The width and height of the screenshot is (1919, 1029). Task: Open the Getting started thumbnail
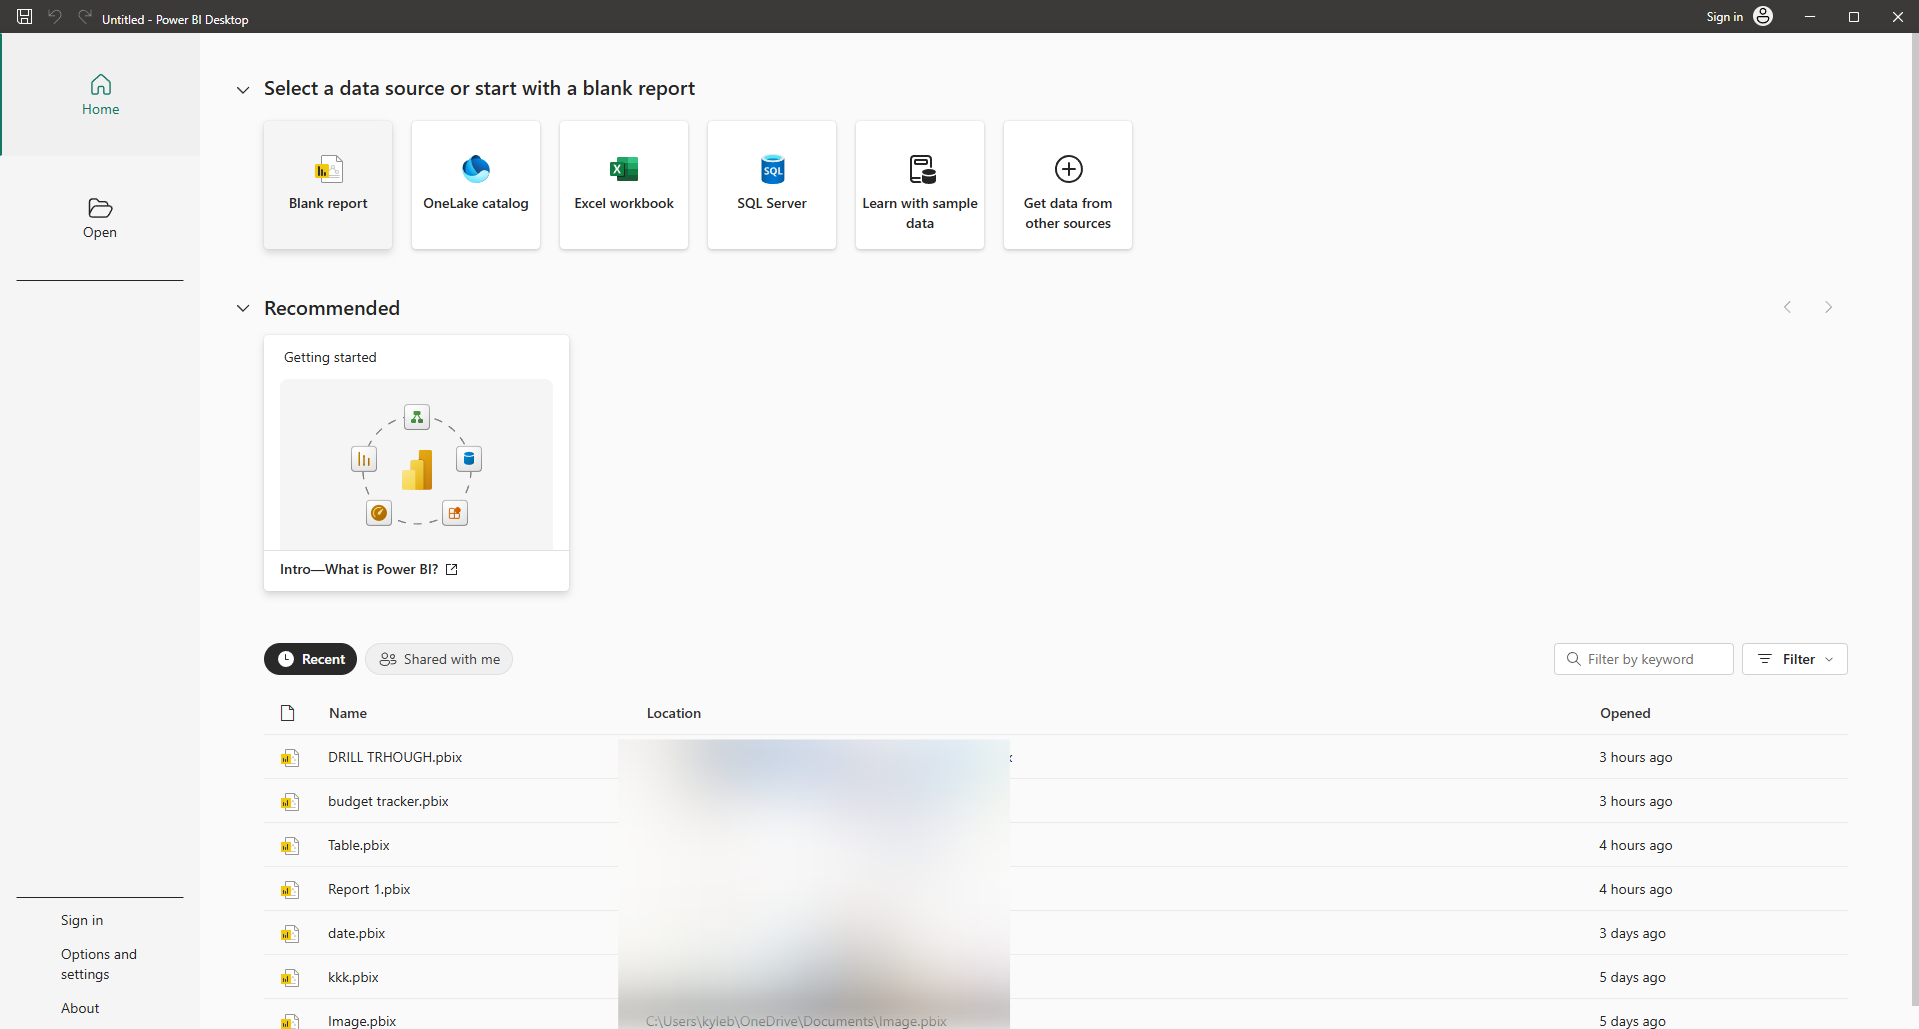tap(416, 463)
